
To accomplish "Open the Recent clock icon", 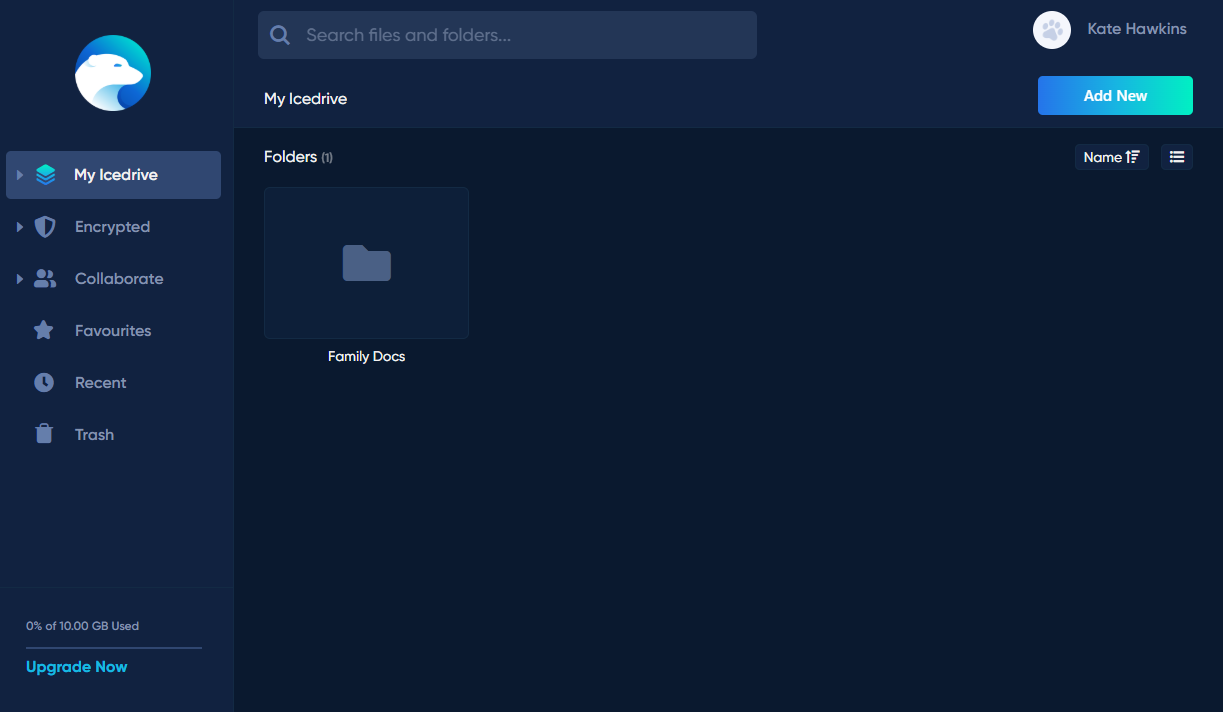I will [45, 382].
